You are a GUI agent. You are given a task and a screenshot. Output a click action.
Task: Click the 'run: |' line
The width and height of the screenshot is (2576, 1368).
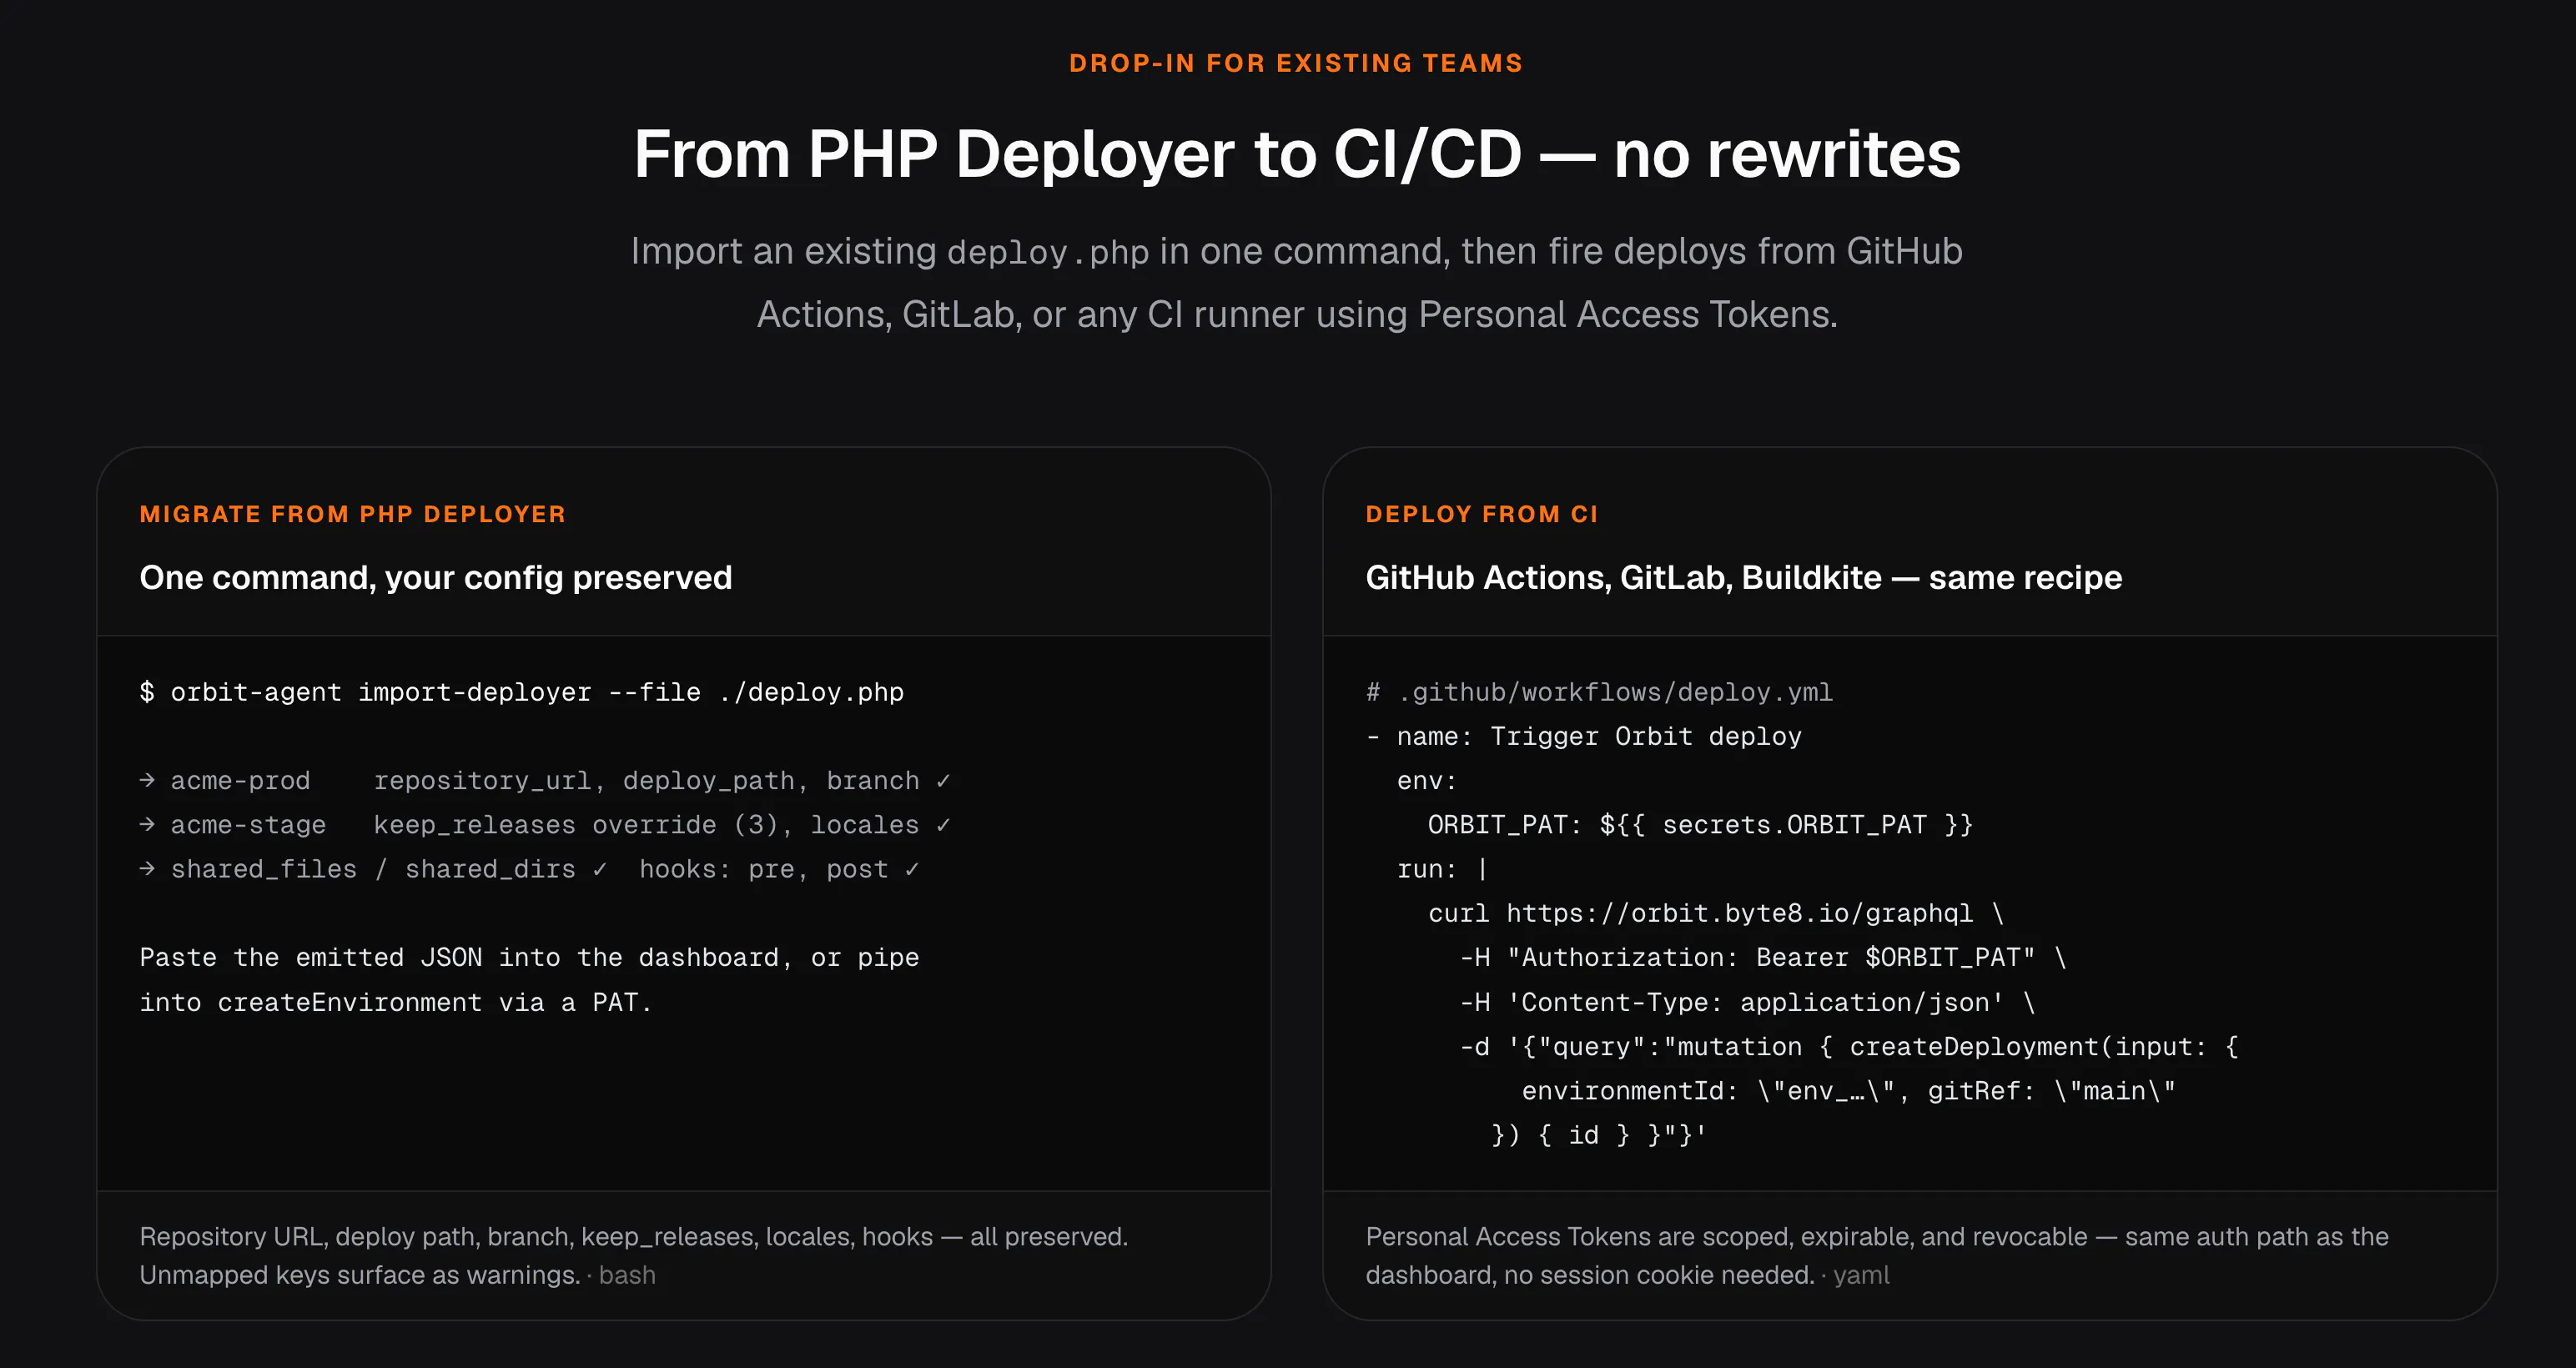tap(1443, 869)
